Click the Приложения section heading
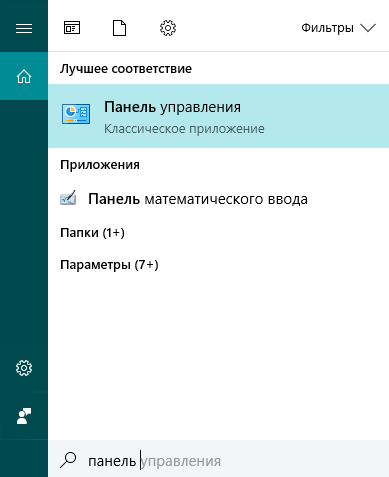Screen dimensions: 389x477 click(100, 165)
